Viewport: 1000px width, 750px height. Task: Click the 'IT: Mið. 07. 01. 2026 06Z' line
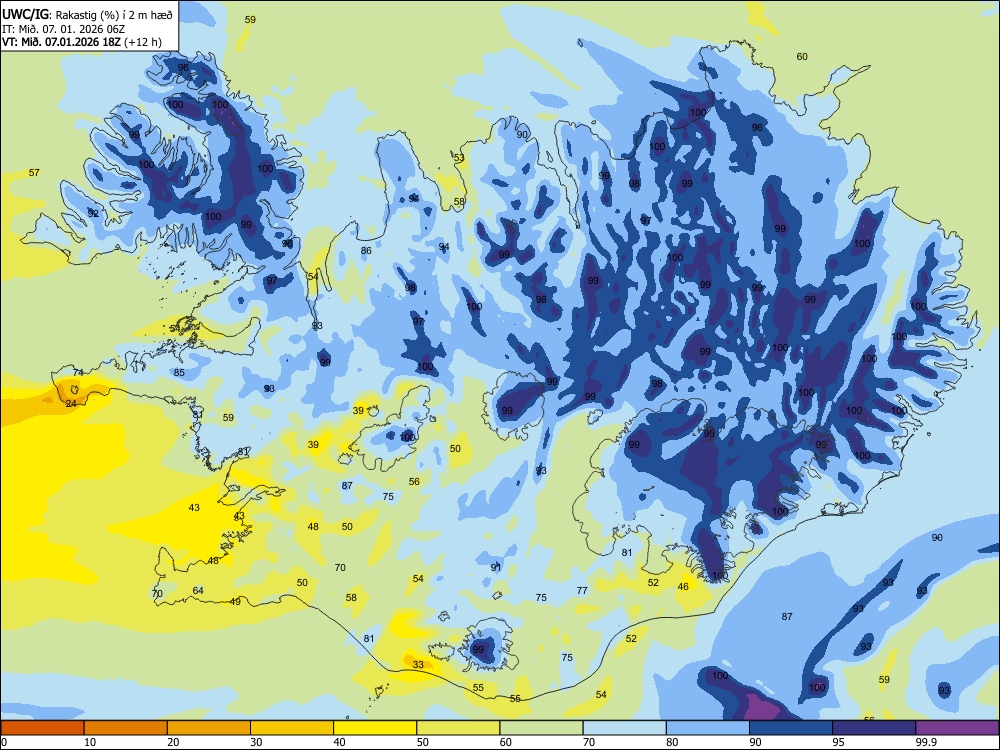coord(62,29)
